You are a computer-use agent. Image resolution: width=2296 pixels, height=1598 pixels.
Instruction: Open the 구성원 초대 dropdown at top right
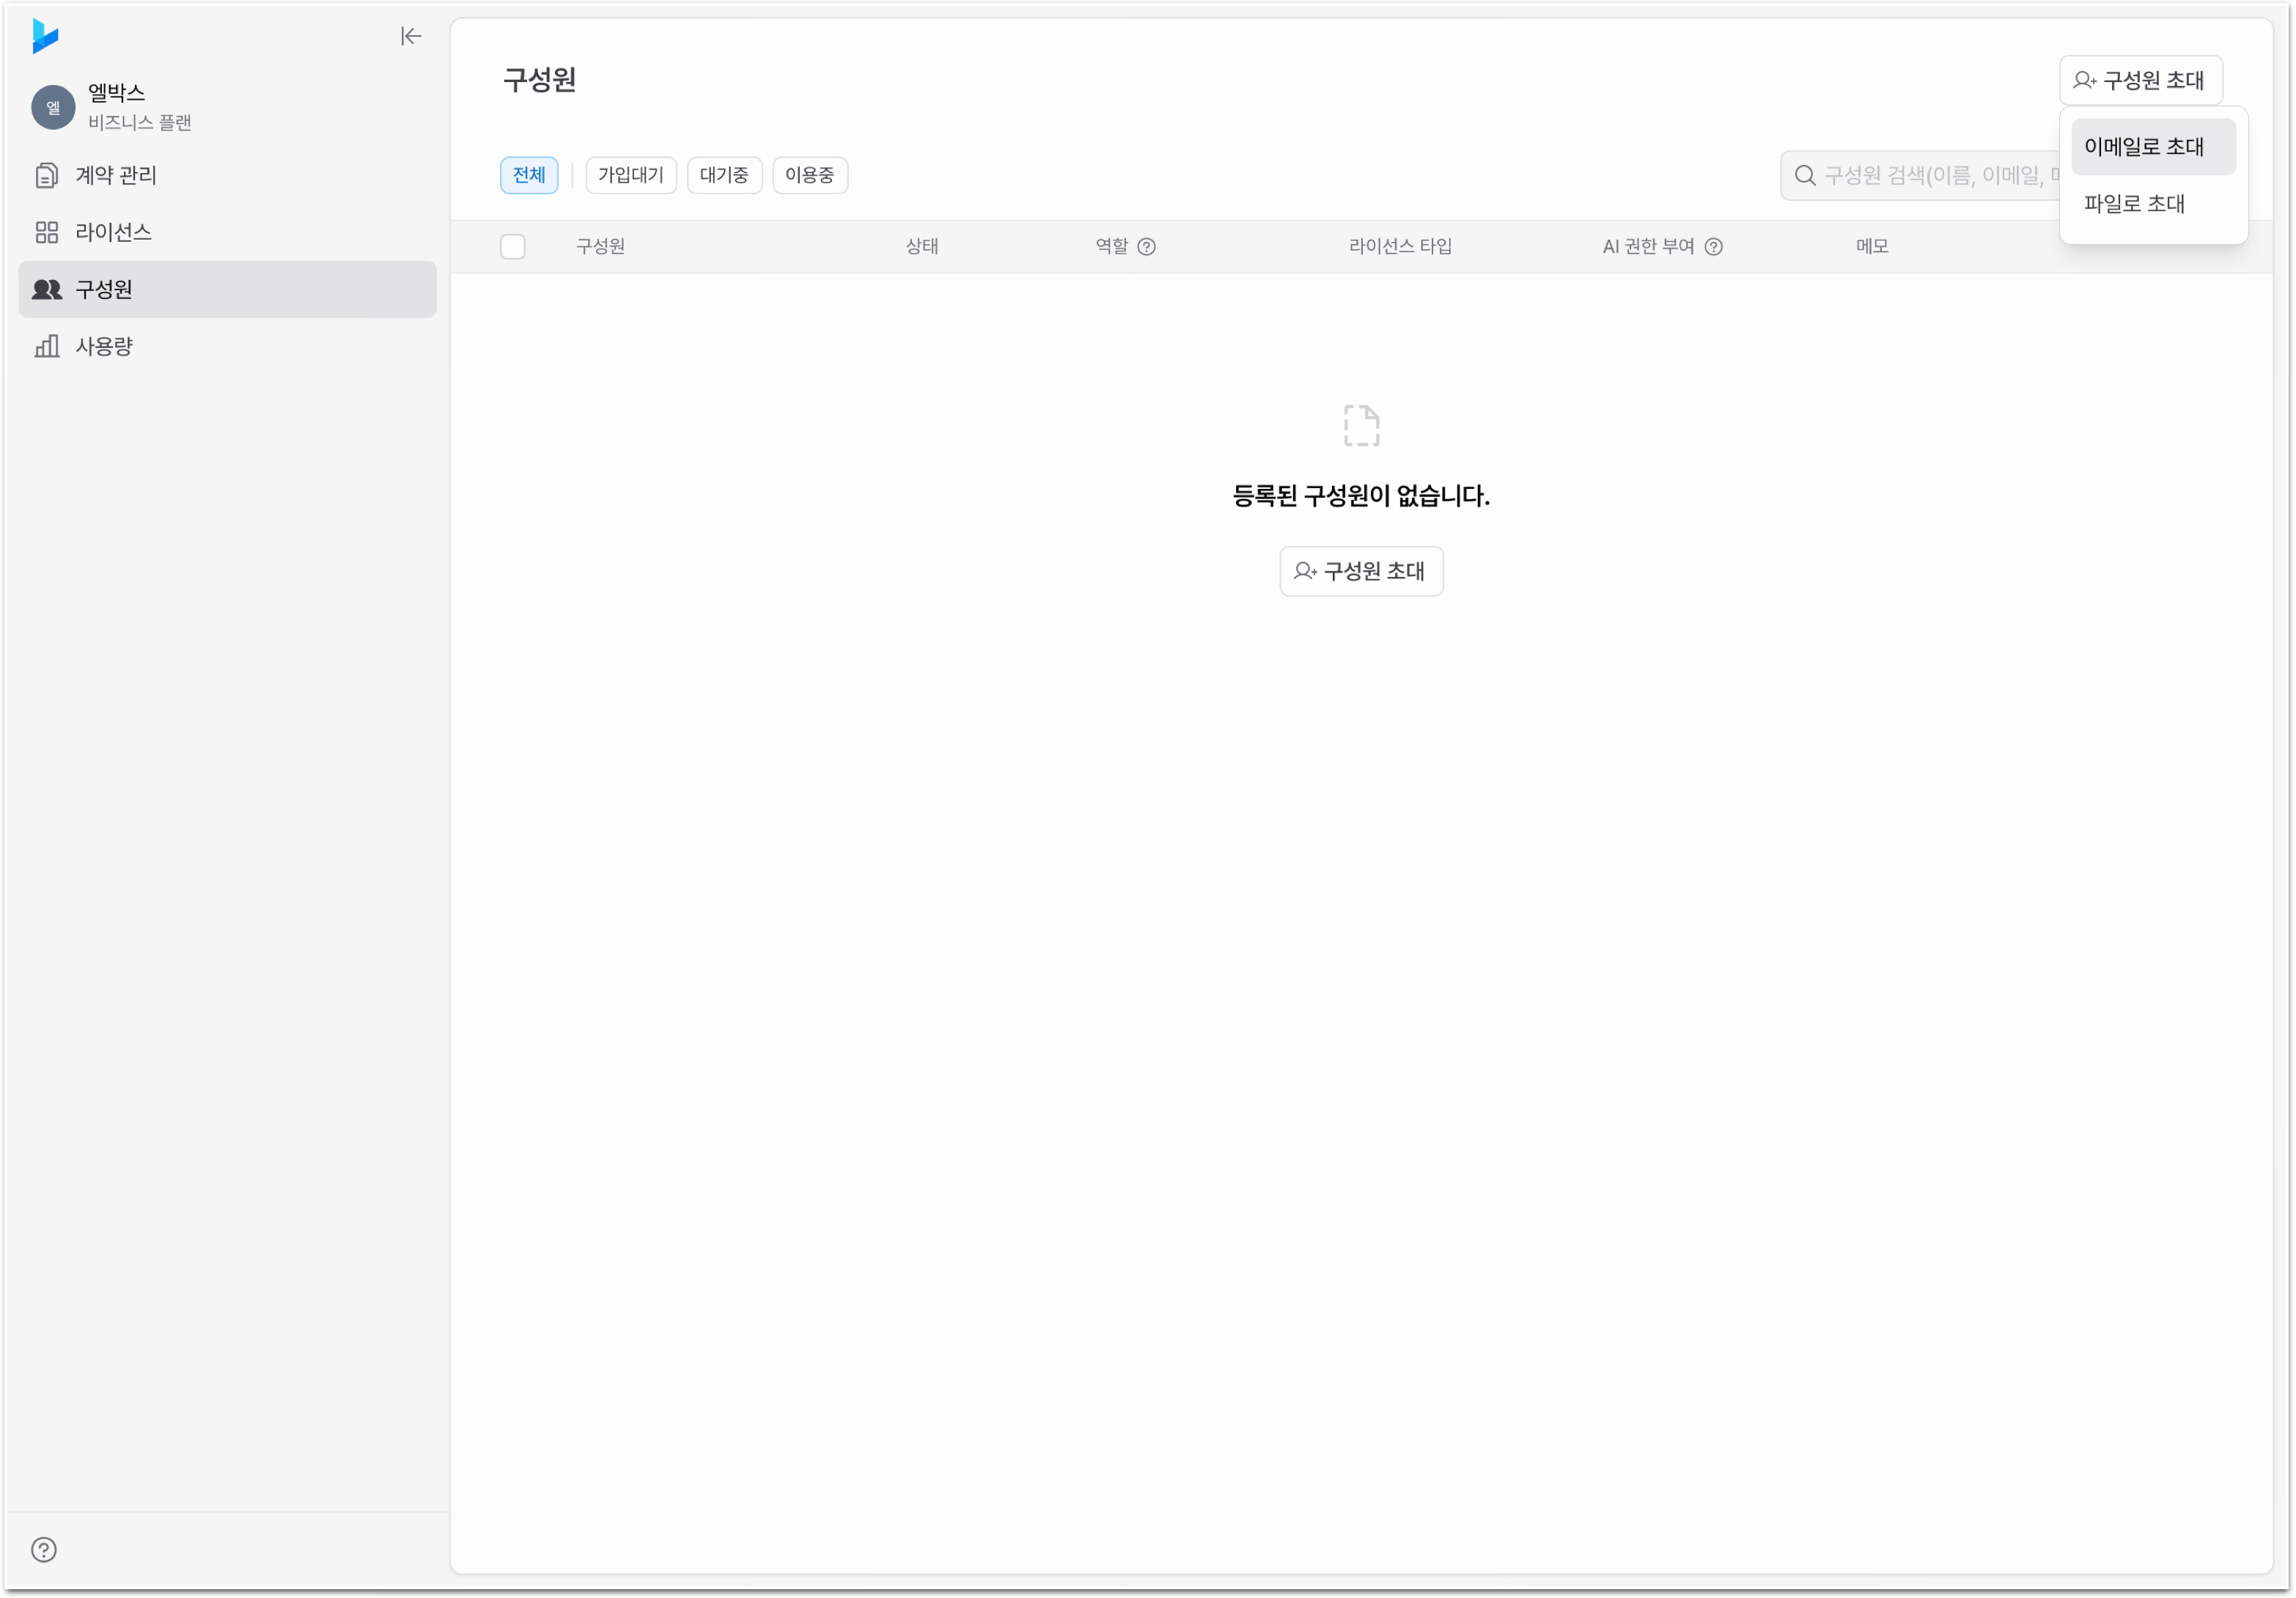(2140, 80)
